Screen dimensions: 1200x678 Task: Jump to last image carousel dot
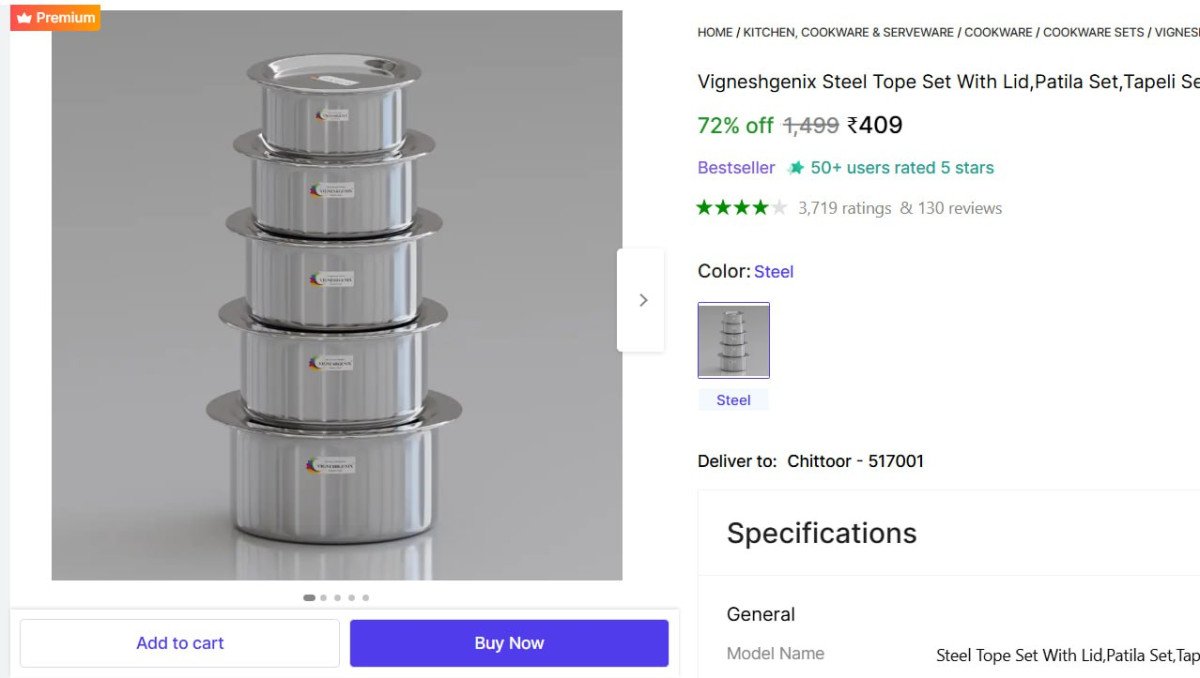coord(365,598)
